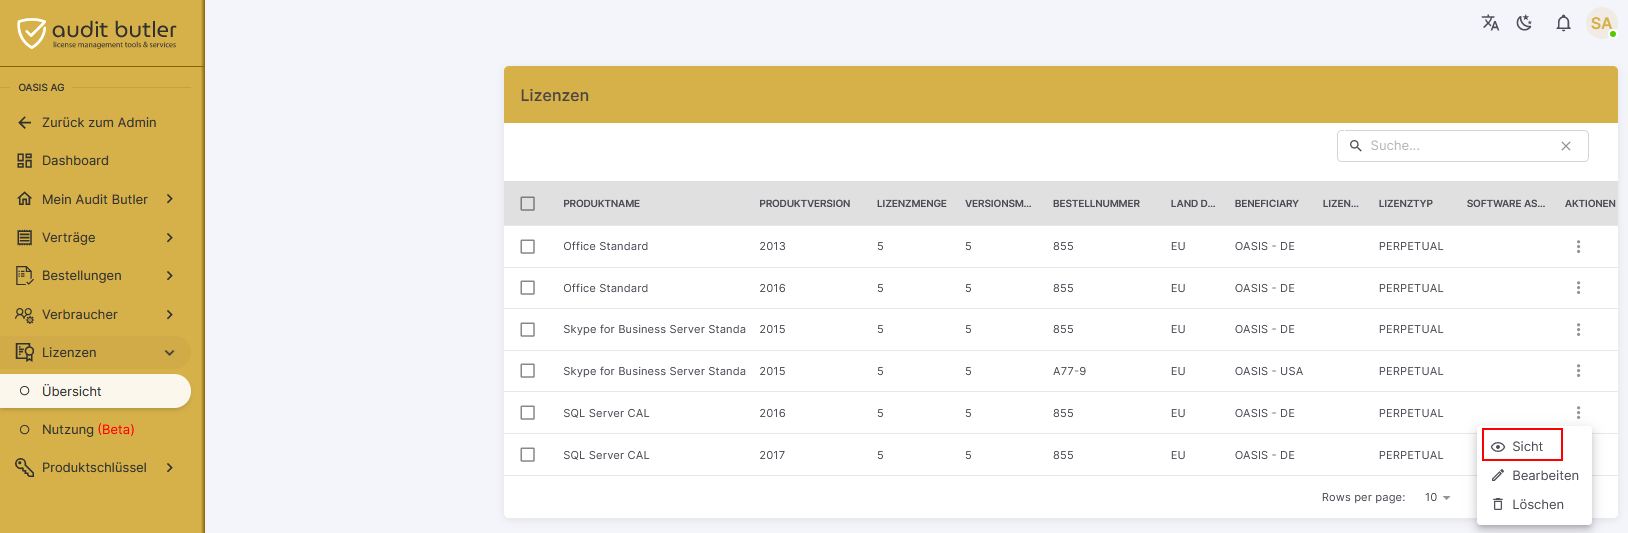Open the Dashboard menu item
Viewport: 1628px width, 533px height.
[x=95, y=161]
